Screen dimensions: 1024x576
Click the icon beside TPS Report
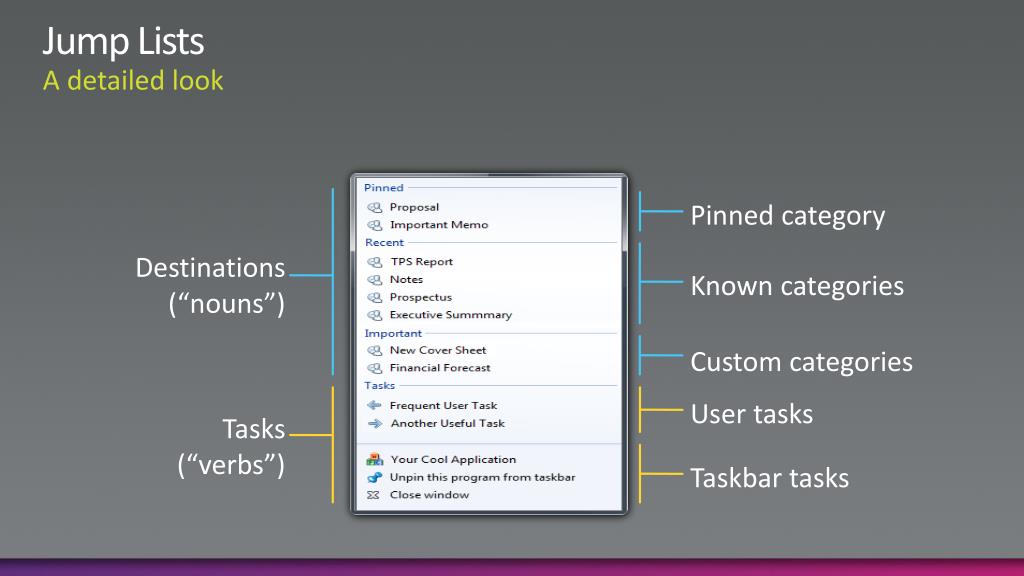click(374, 262)
